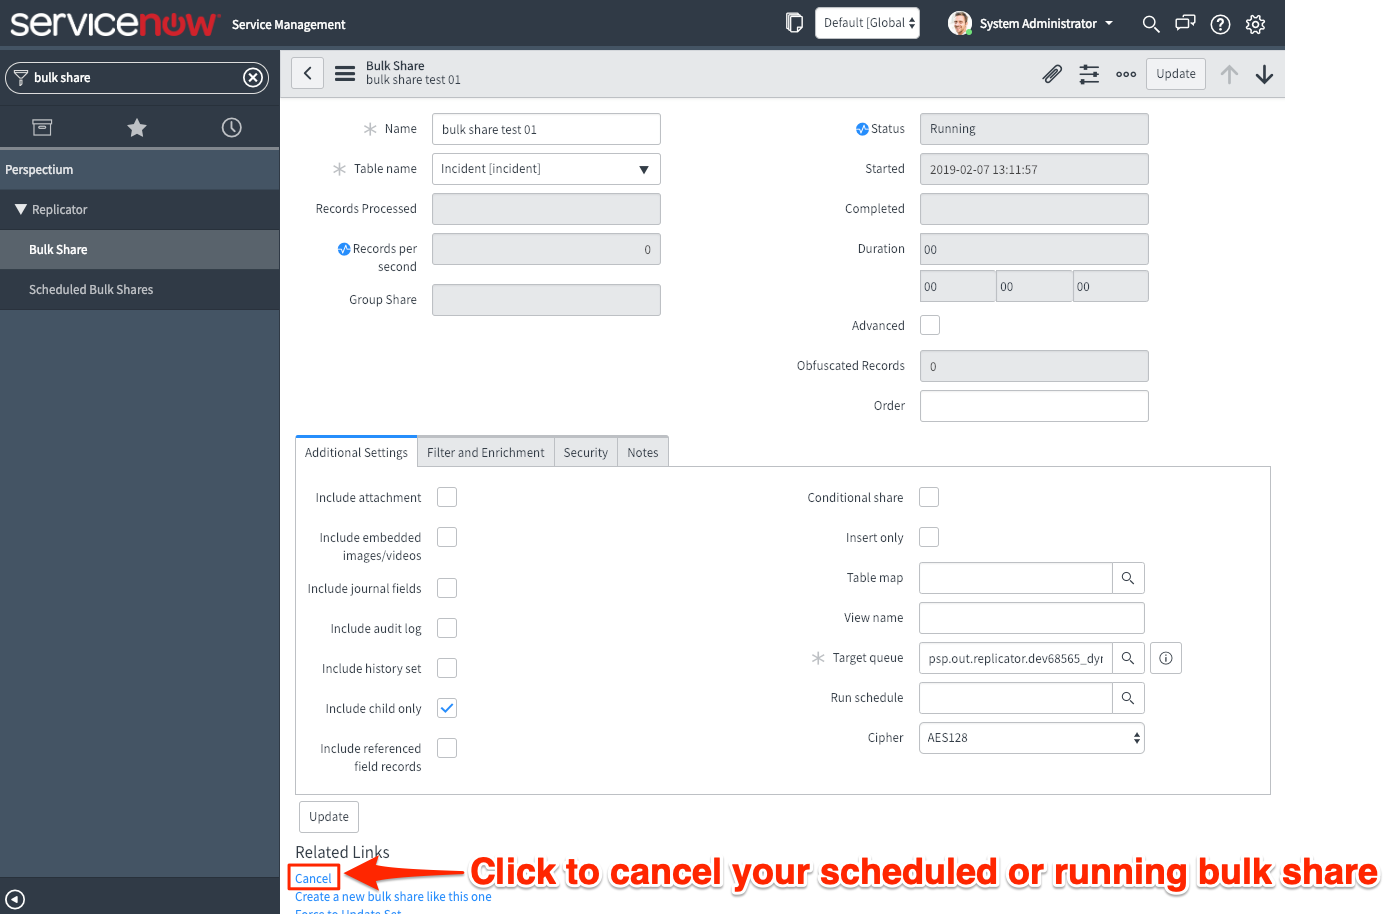The image size is (1394, 914).
Task: Enable Include history set checkbox
Action: tap(447, 668)
